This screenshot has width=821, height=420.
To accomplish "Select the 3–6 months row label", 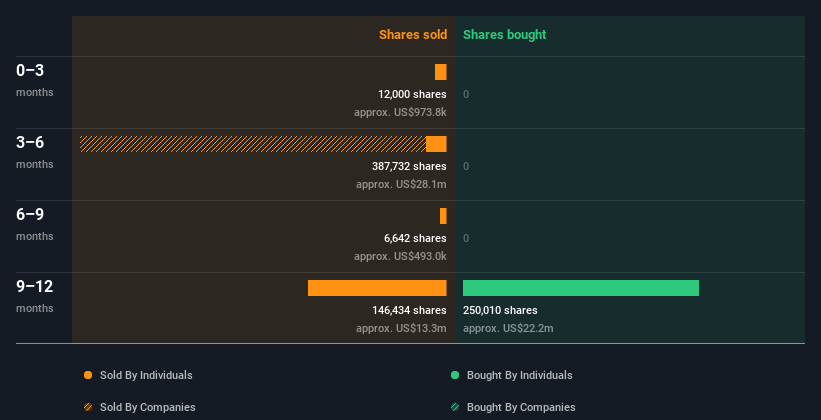I will pos(35,152).
